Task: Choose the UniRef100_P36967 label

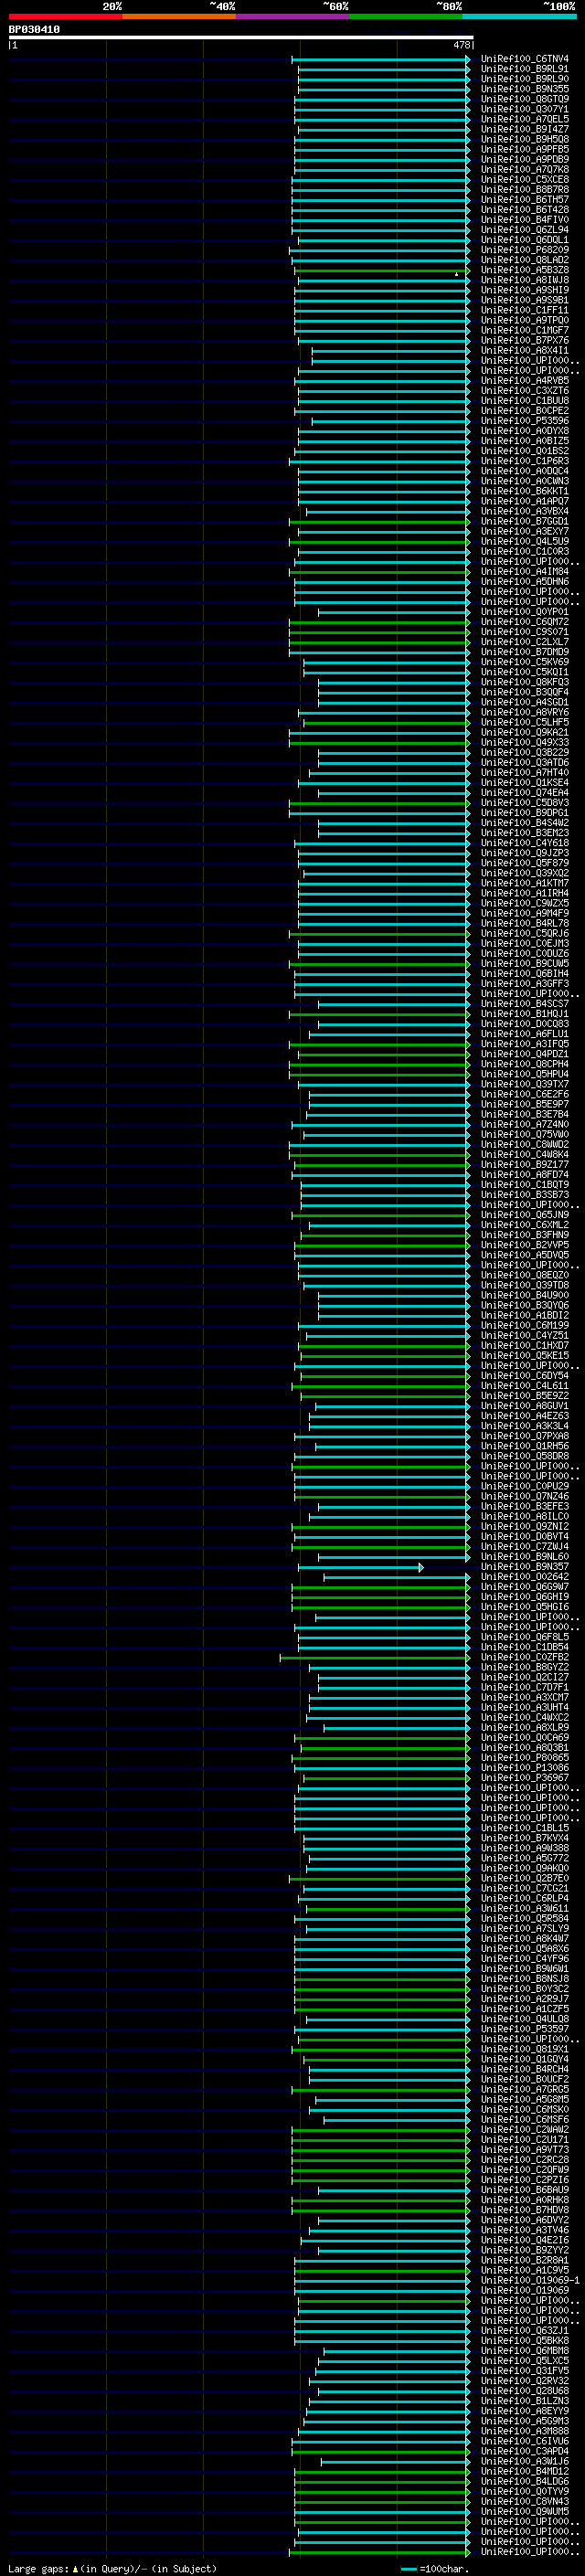Action: [x=525, y=1778]
